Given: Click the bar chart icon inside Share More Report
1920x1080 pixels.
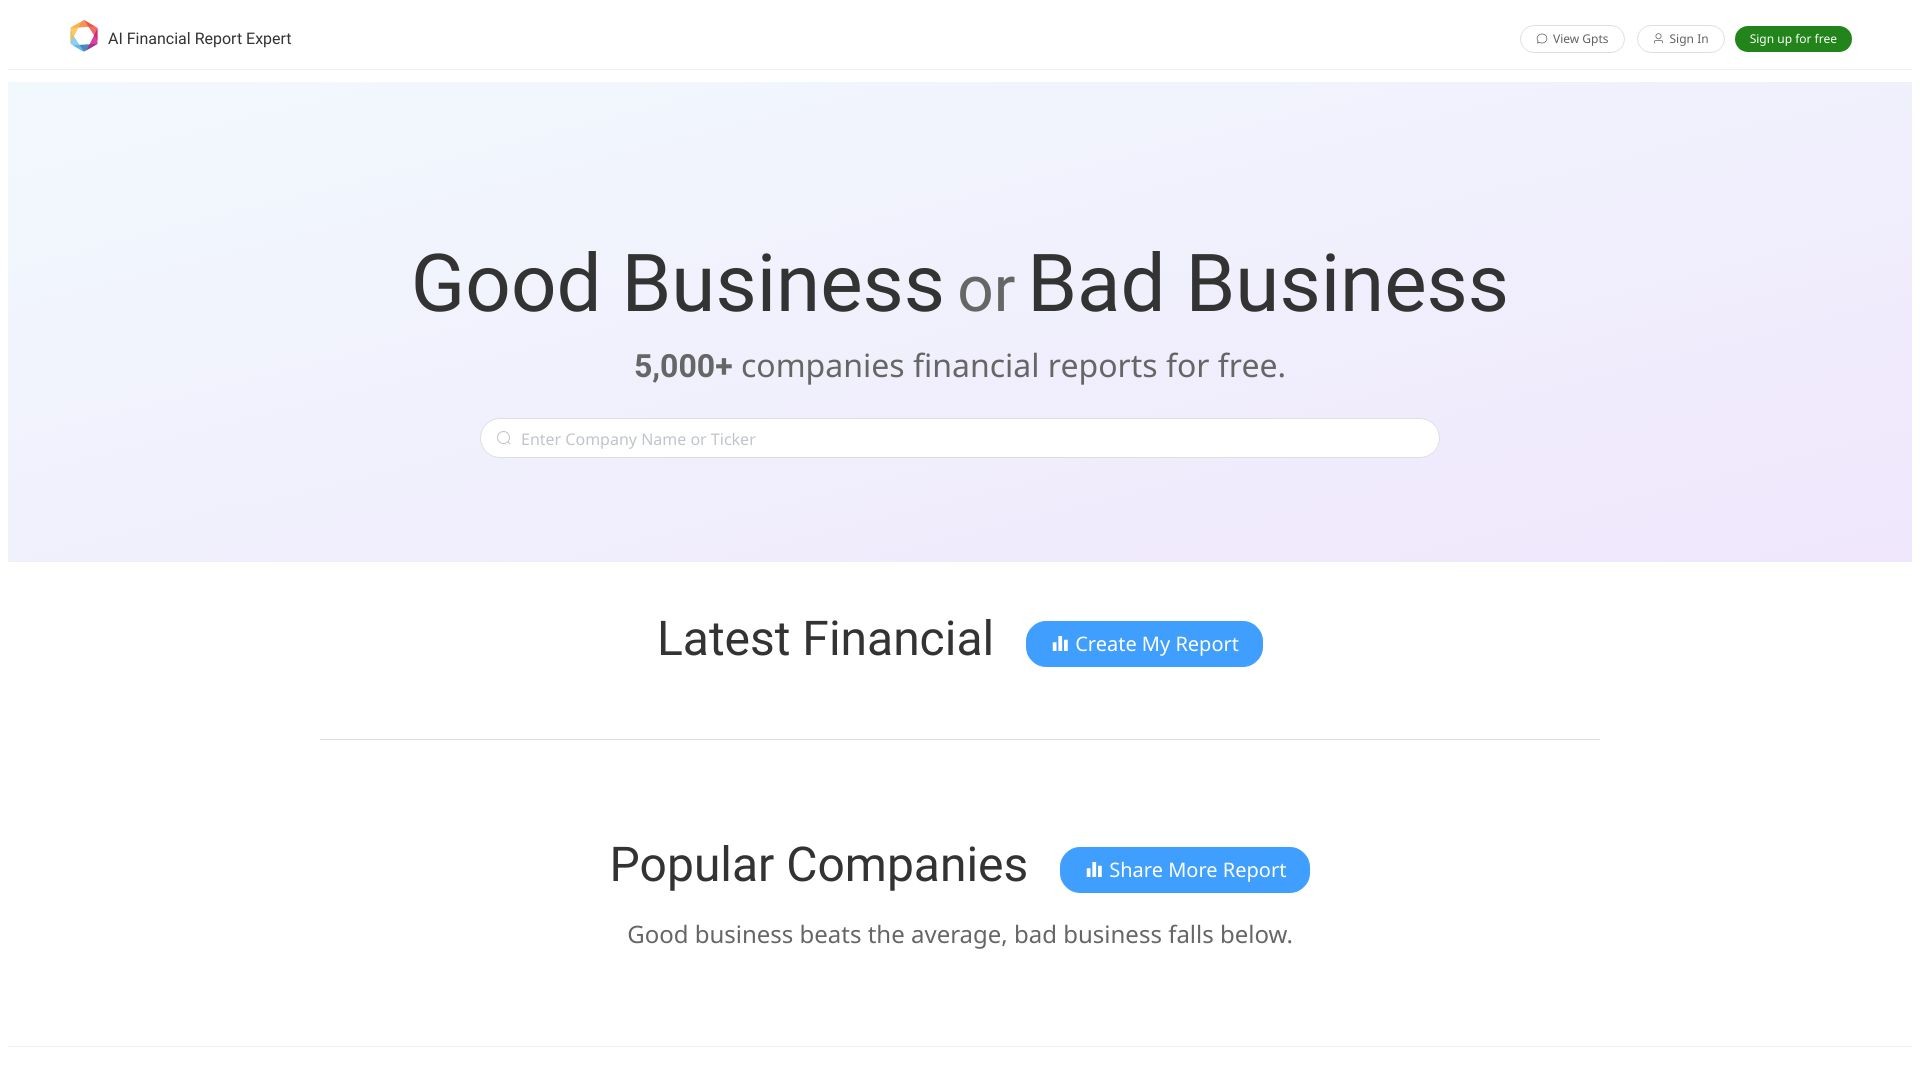Looking at the screenshot, I should pyautogui.click(x=1093, y=870).
